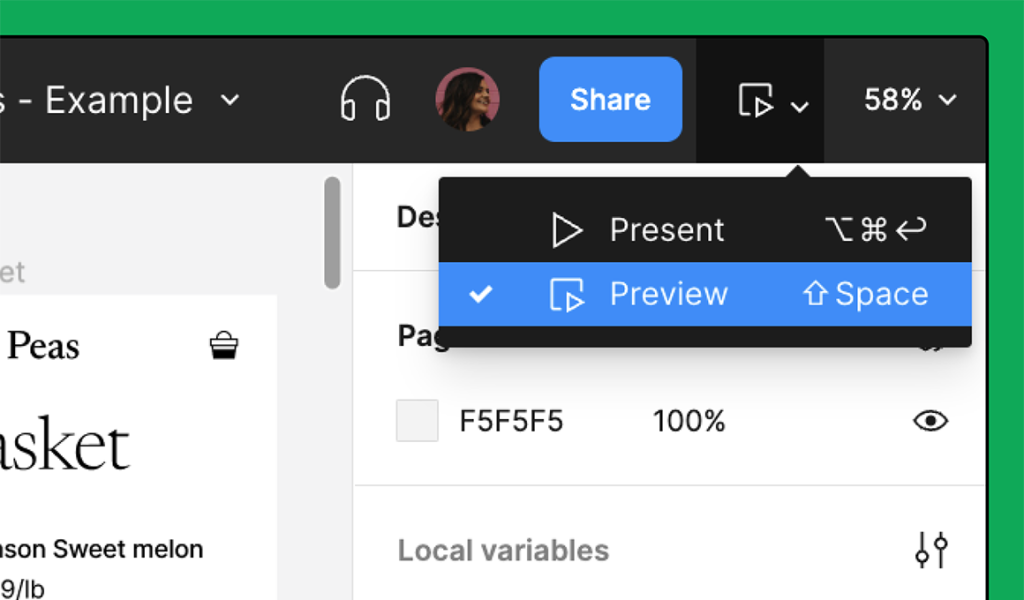This screenshot has height=600, width=1024.
Task: Click the Present play triangle icon
Action: pyautogui.click(x=566, y=230)
